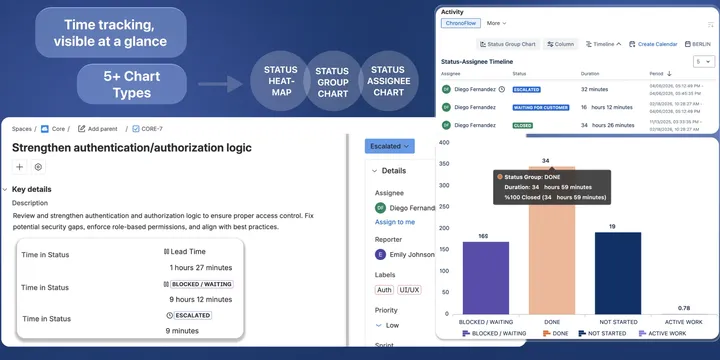Open the rows count dropdown showing 5
Screen dimensions: 720x360
pyautogui.click(x=703, y=62)
